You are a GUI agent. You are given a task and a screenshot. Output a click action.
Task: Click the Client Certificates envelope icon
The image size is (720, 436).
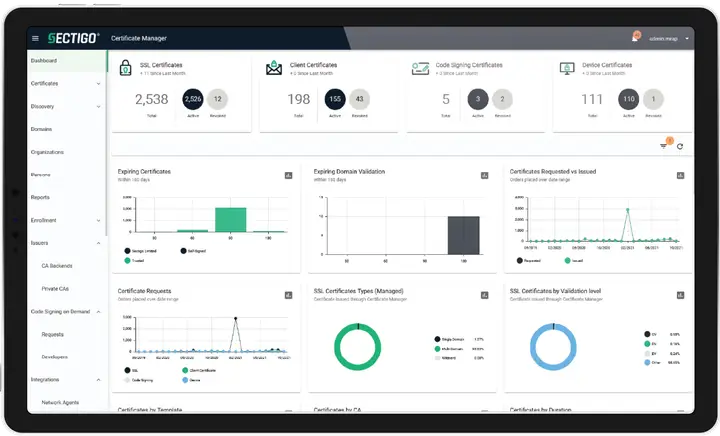(x=272, y=69)
